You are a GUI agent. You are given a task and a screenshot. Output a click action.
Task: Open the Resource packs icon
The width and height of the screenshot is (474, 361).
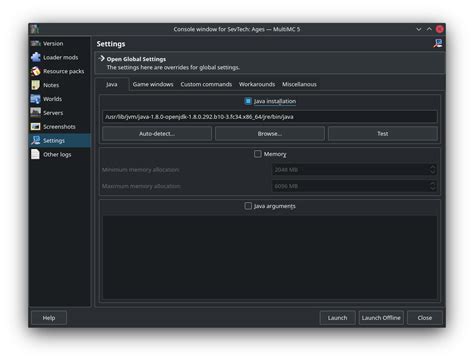tap(35, 71)
